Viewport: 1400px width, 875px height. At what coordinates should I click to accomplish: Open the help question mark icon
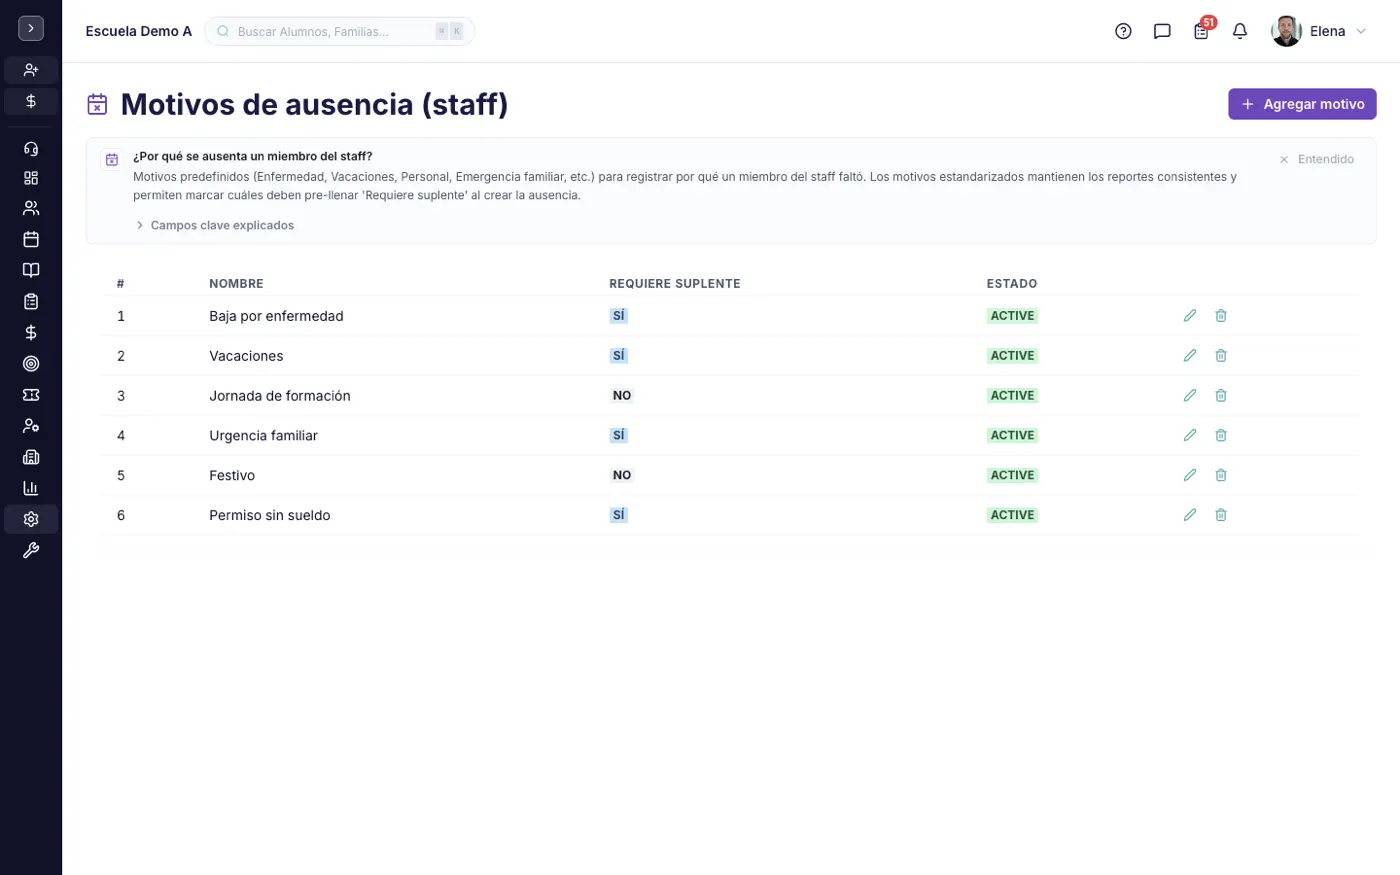pyautogui.click(x=1123, y=31)
